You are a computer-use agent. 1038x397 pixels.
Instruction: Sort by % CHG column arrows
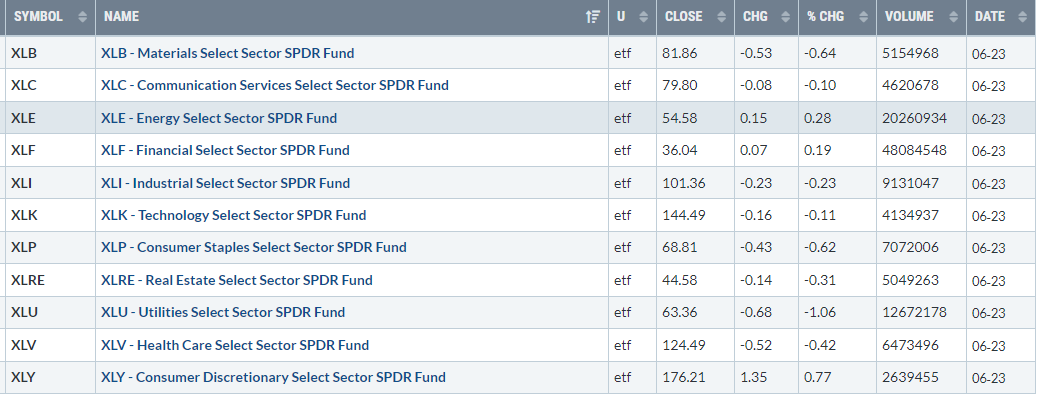(x=863, y=17)
